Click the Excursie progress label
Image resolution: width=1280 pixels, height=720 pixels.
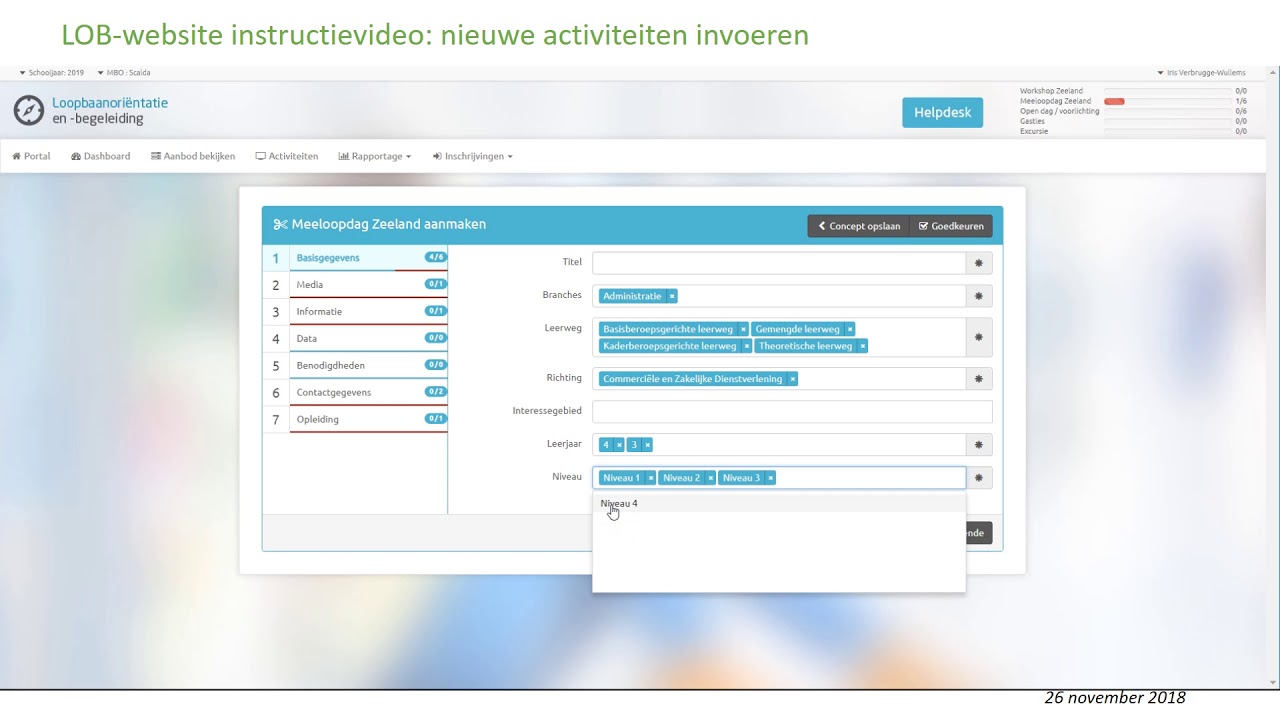point(1034,131)
